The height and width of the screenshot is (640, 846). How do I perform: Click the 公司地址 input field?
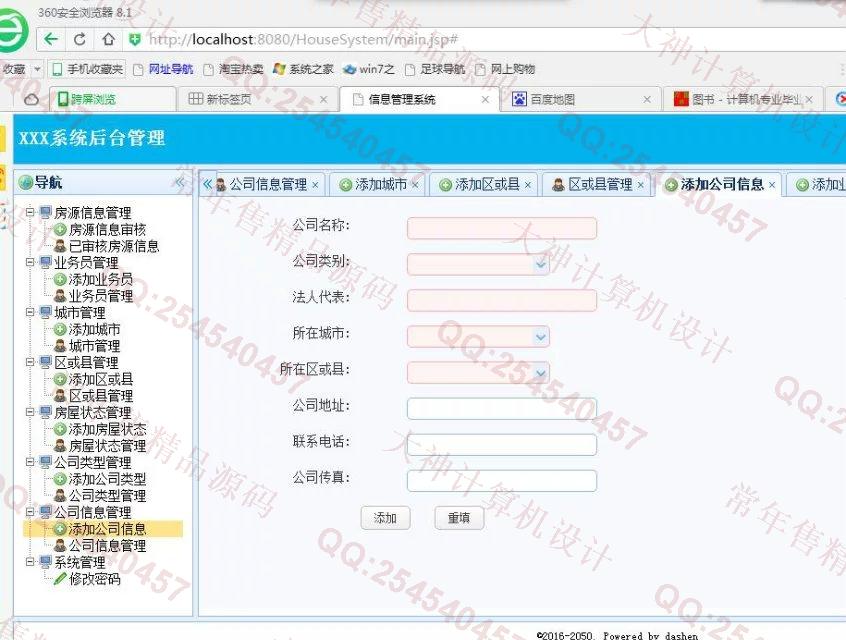point(502,408)
